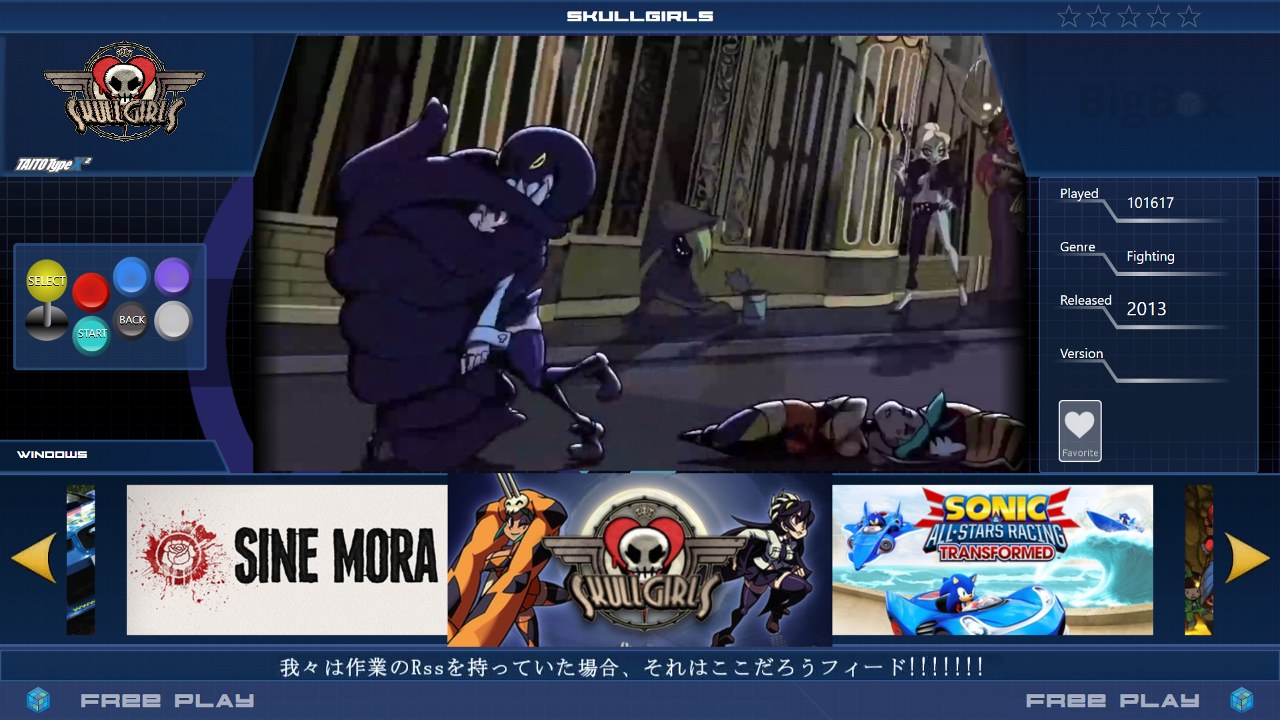Rate game with fourth star
Screen dimensions: 1280x720
coord(1159,16)
